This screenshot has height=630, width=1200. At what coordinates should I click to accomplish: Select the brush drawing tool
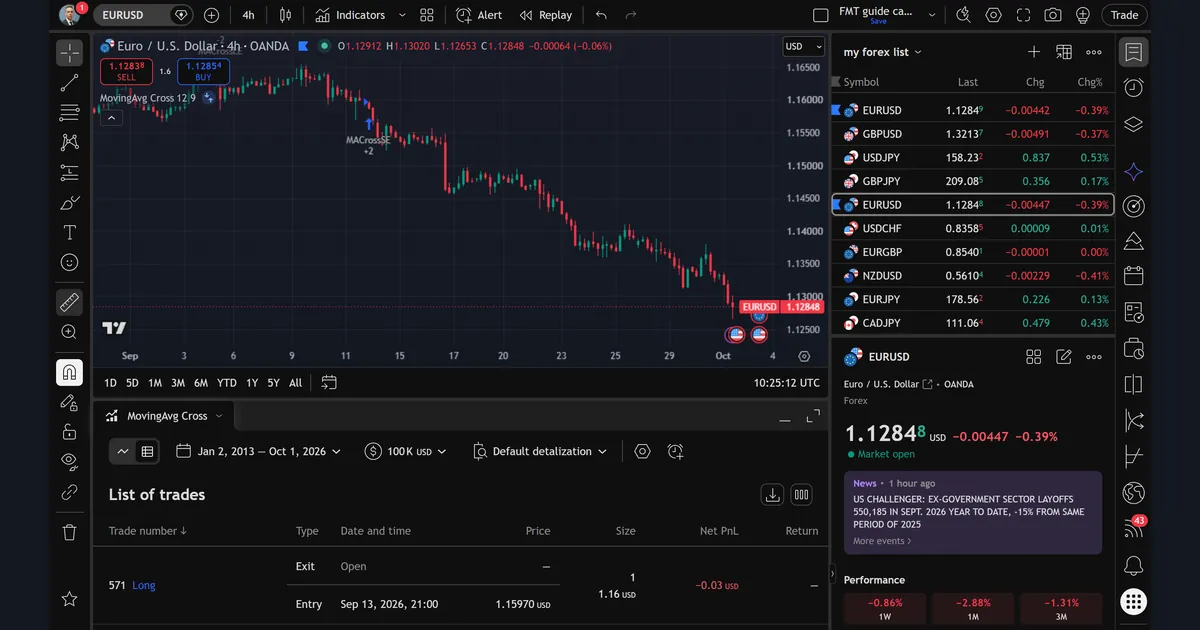point(69,203)
